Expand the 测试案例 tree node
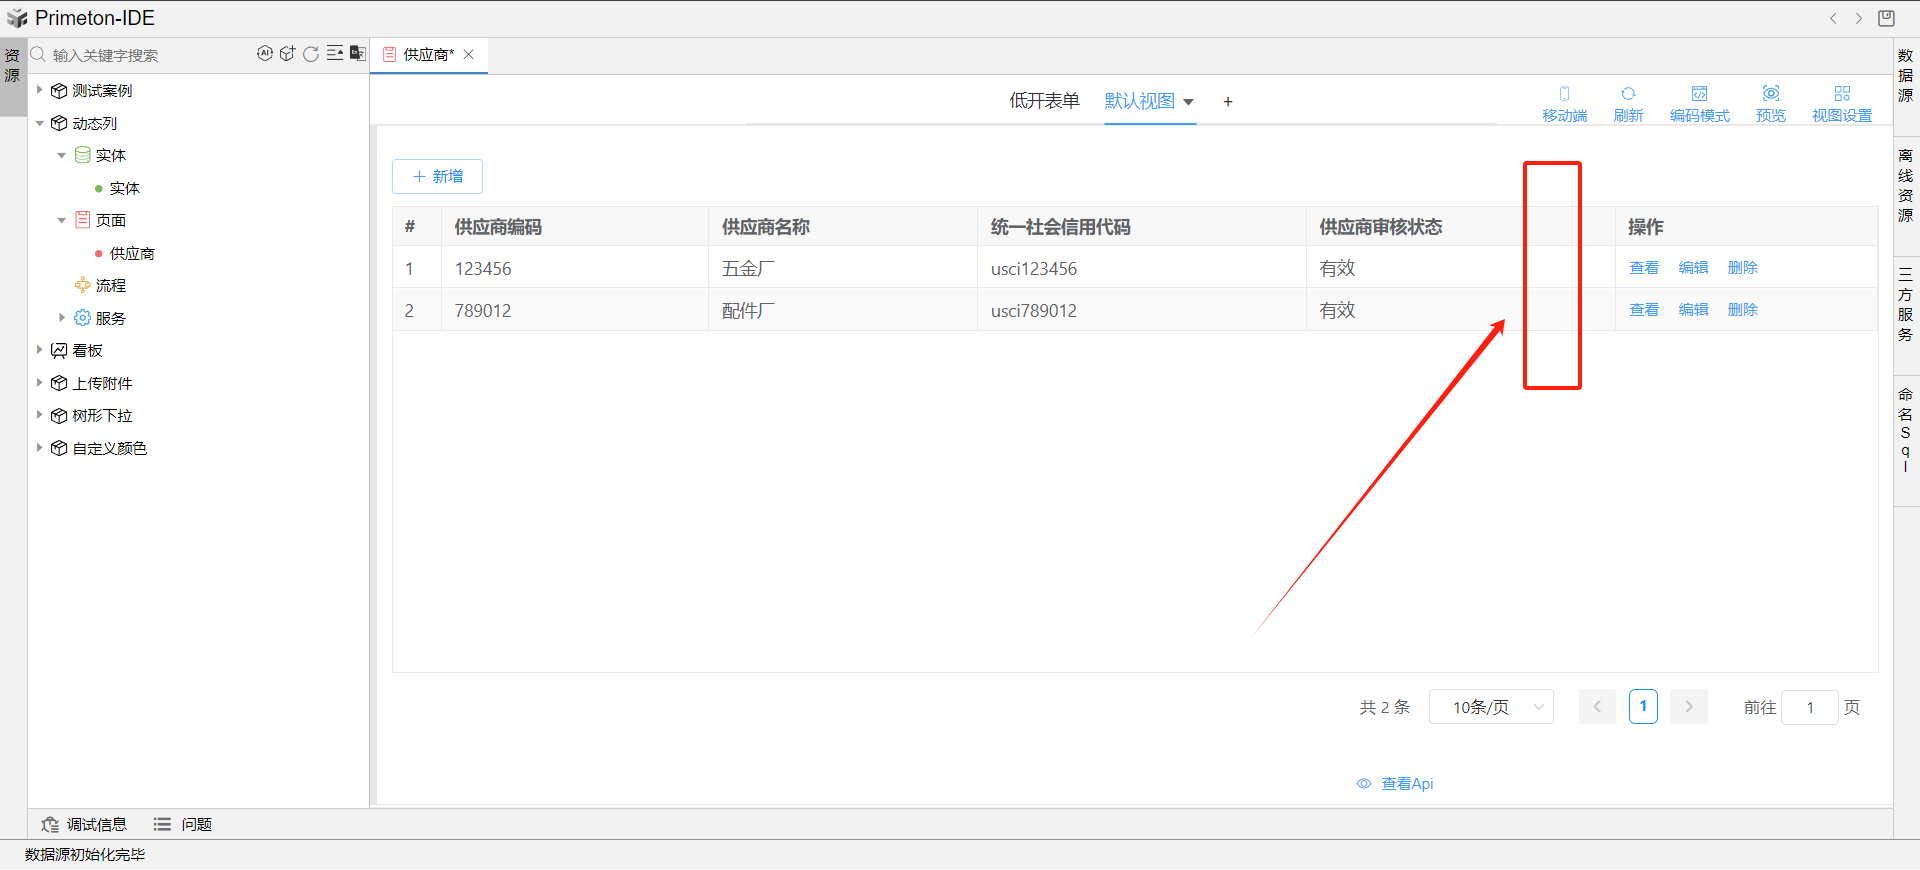The image size is (1920, 870). point(40,90)
